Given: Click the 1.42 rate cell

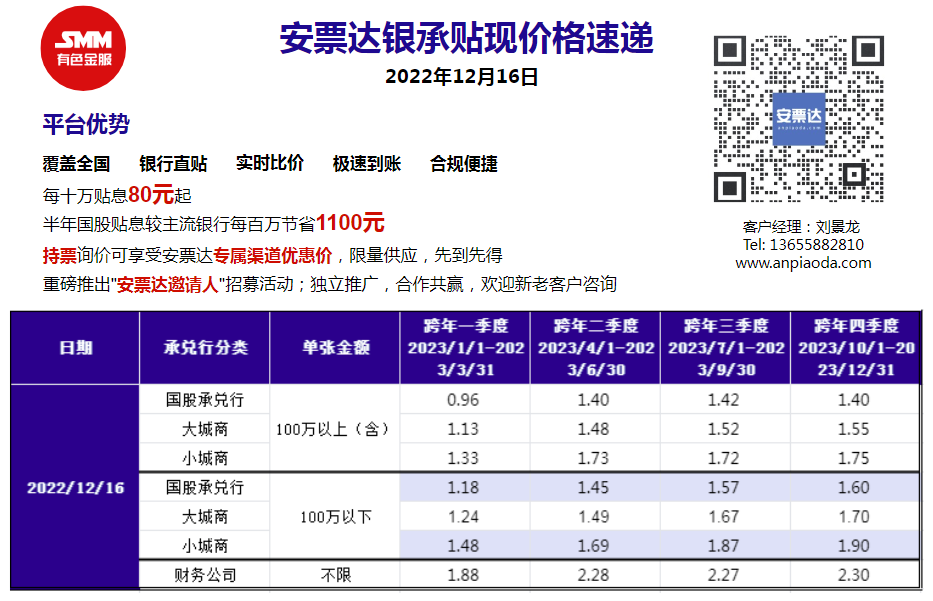Looking at the screenshot, I should [725, 400].
